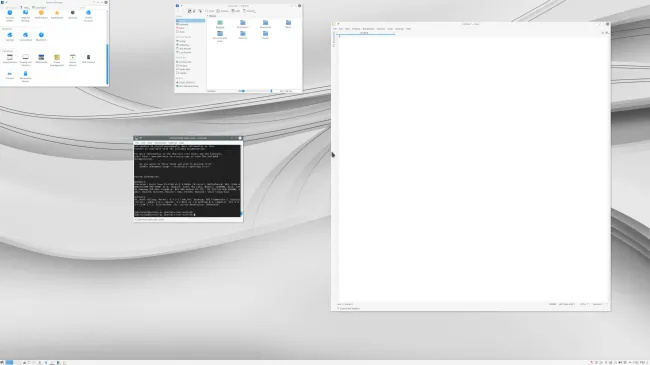Open Notifications in System Settings
Image resolution: width=650 pixels, height=365 pixels.
[41, 15]
